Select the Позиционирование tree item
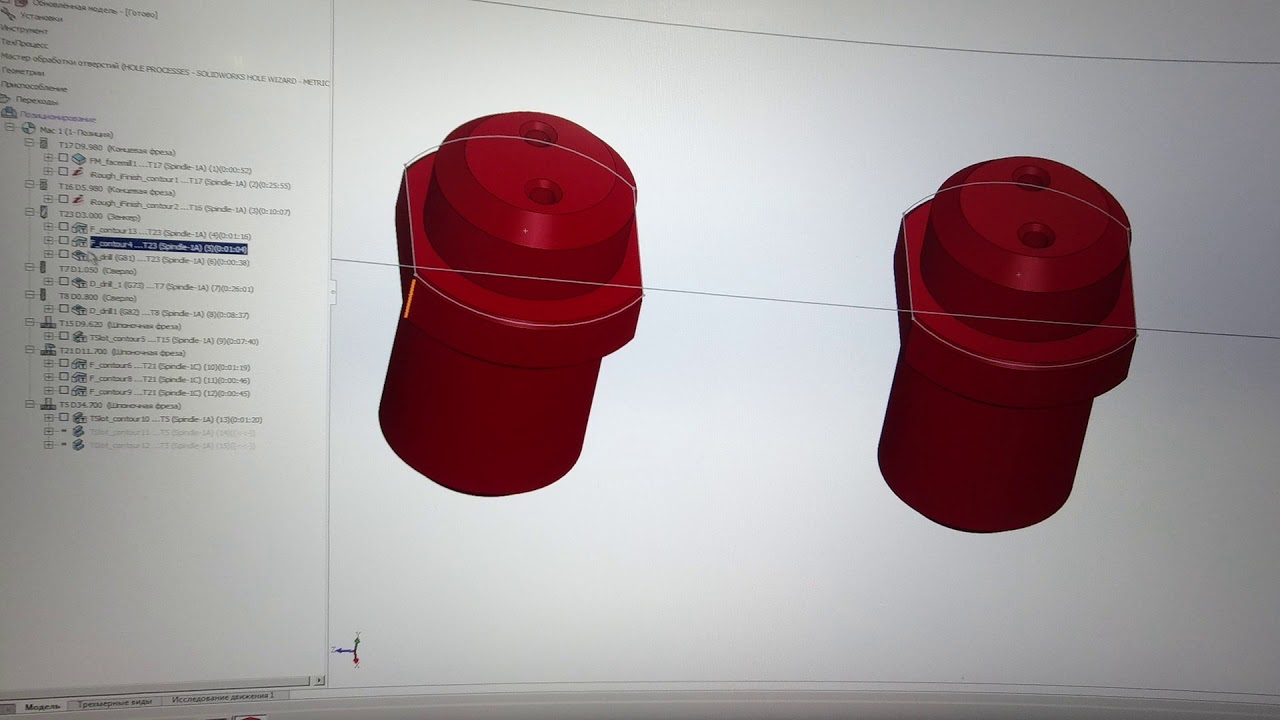Viewport: 1280px width, 720px height. coord(57,116)
